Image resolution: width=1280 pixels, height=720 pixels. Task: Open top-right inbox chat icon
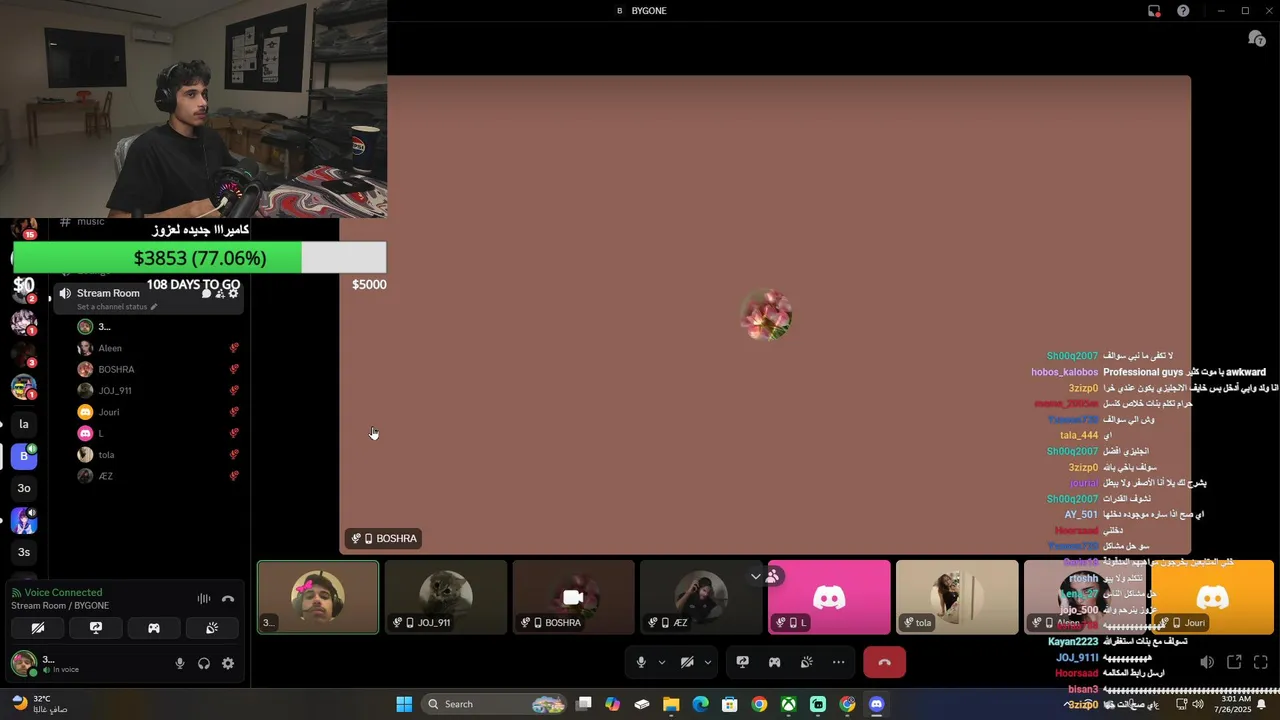pyautogui.click(x=1257, y=39)
